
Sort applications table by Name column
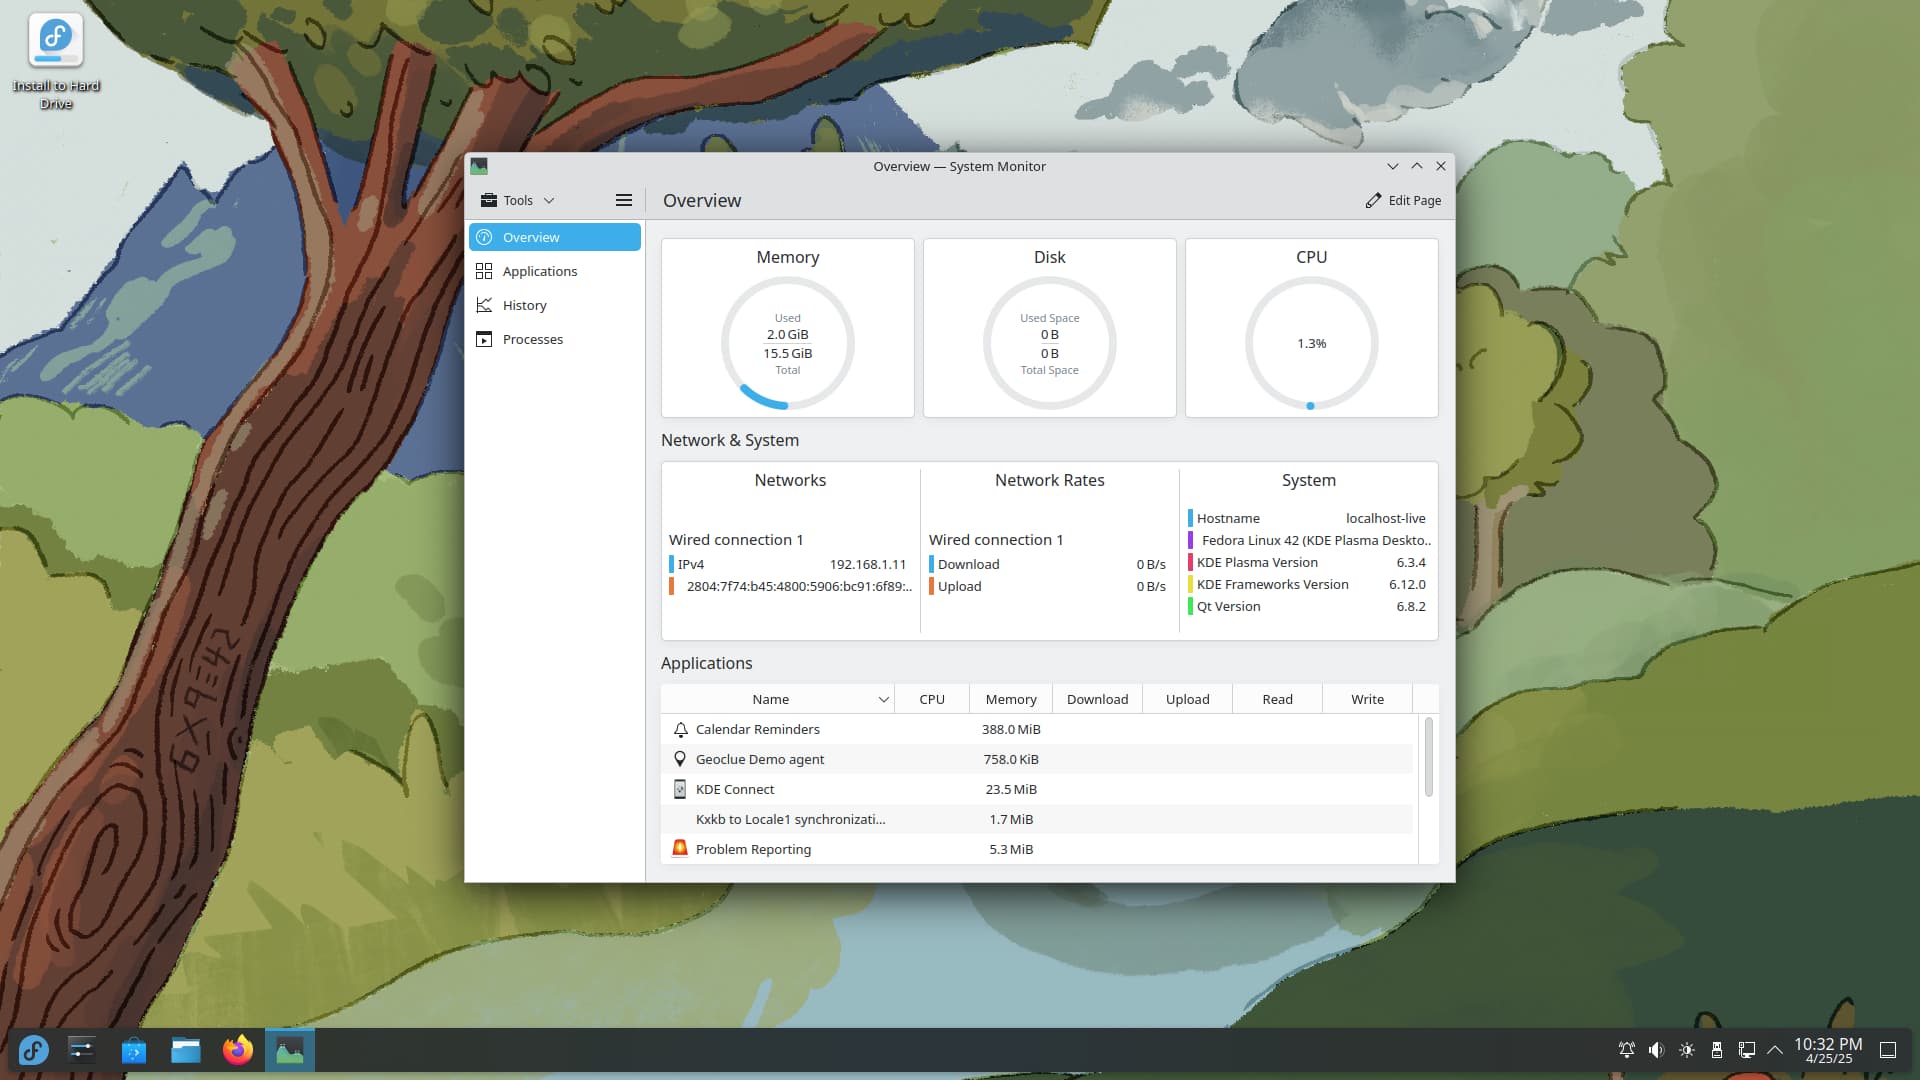pyautogui.click(x=770, y=699)
